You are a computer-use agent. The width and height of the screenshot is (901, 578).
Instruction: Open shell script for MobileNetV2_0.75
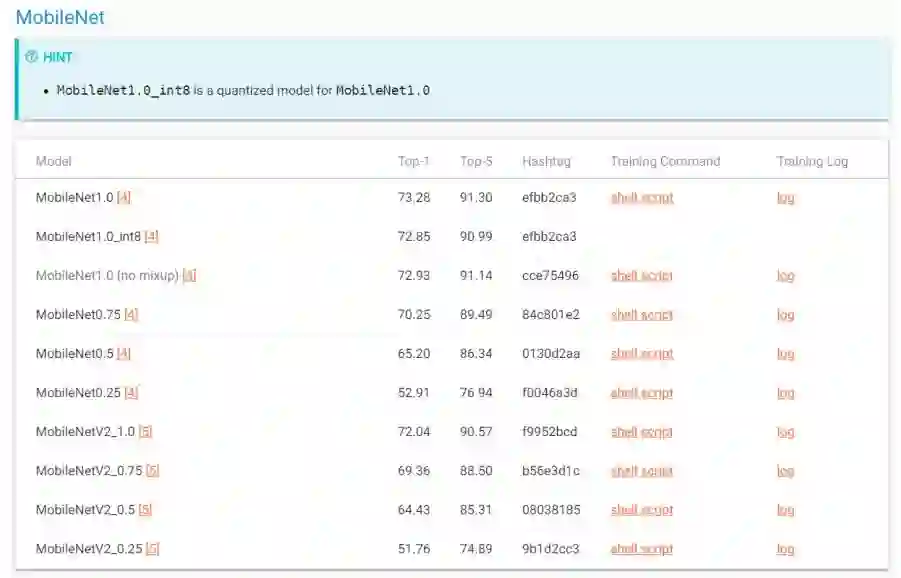coord(642,471)
